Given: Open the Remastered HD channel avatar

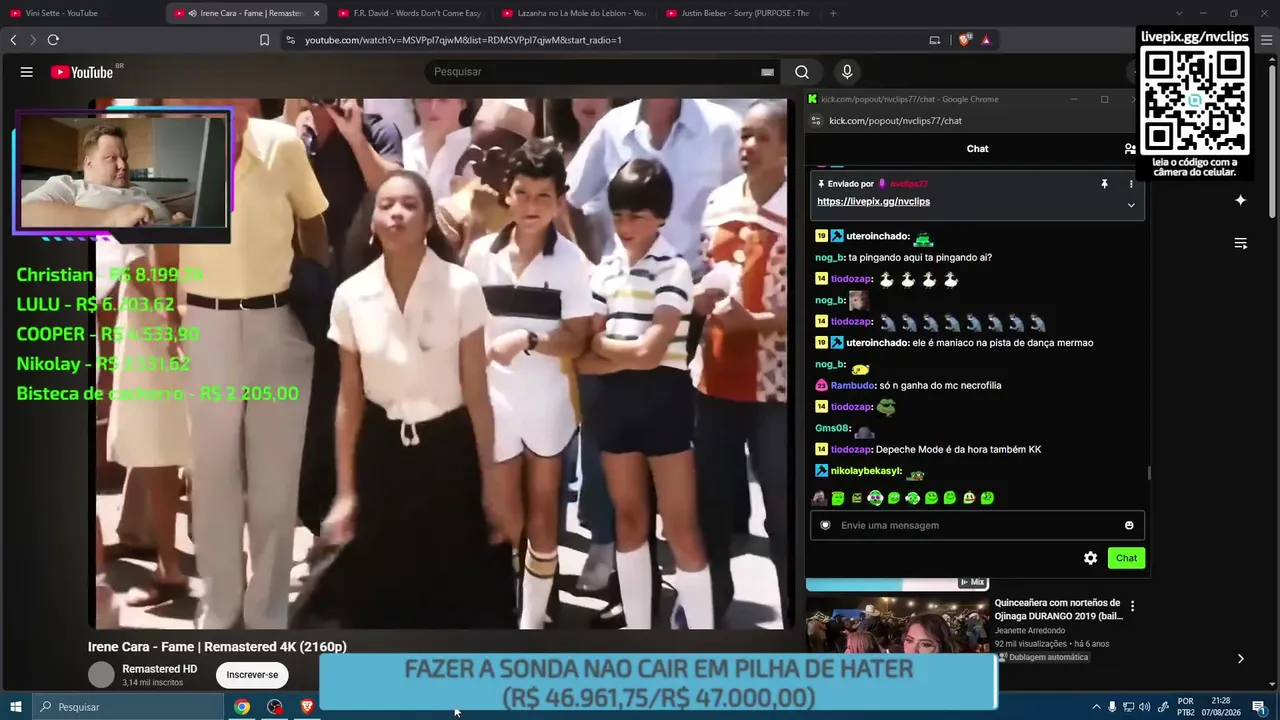Looking at the screenshot, I should [102, 675].
